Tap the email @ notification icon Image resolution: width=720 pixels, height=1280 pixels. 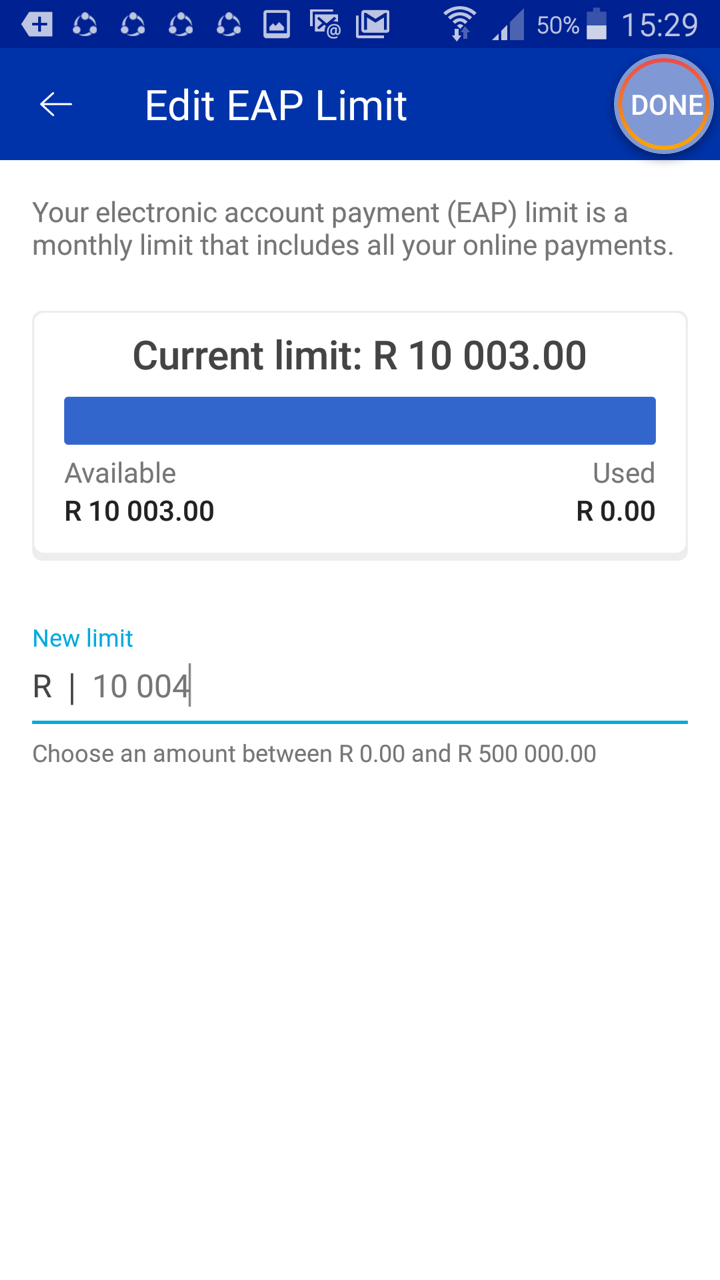[325, 24]
